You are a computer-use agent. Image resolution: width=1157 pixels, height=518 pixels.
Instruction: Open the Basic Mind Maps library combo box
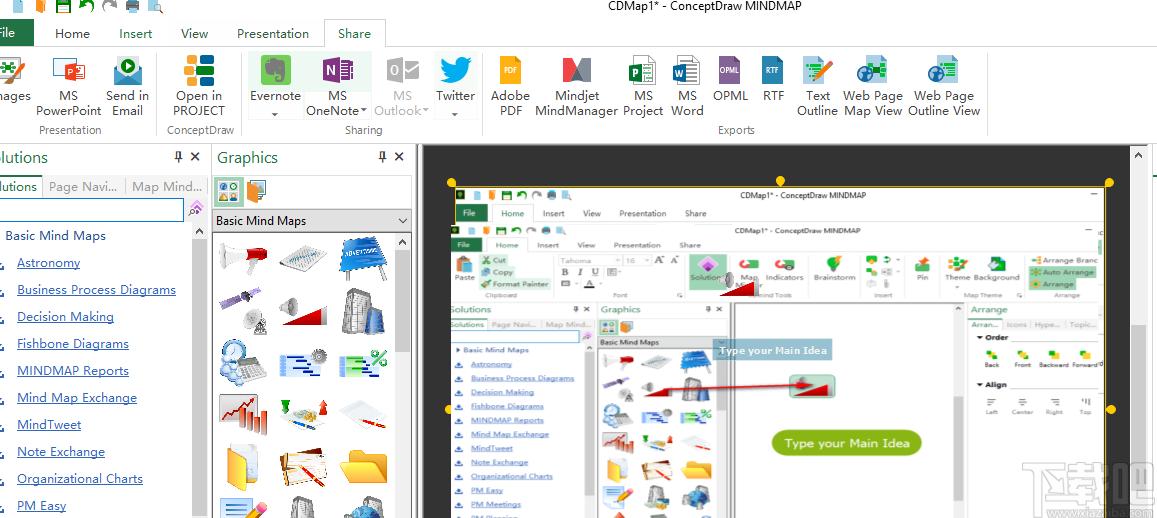[311, 221]
